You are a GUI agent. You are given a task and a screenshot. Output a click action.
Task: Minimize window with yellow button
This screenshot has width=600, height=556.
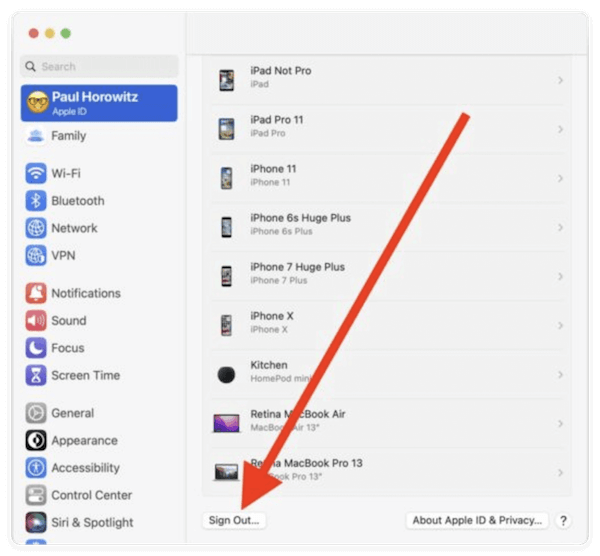pyautogui.click(x=50, y=33)
